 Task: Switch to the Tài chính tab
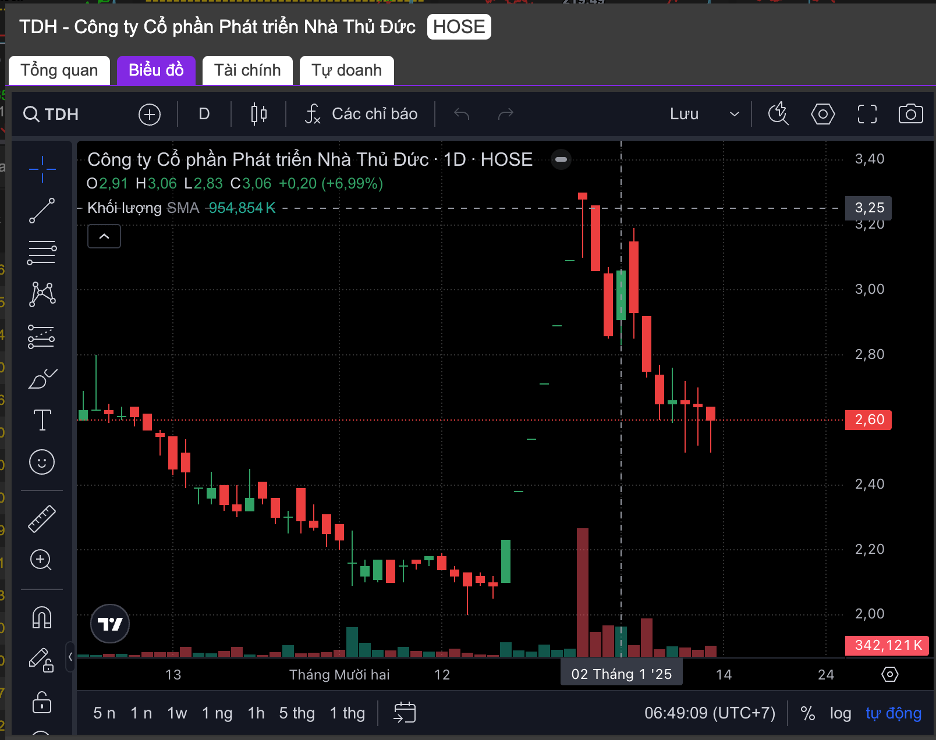pyautogui.click(x=247, y=70)
